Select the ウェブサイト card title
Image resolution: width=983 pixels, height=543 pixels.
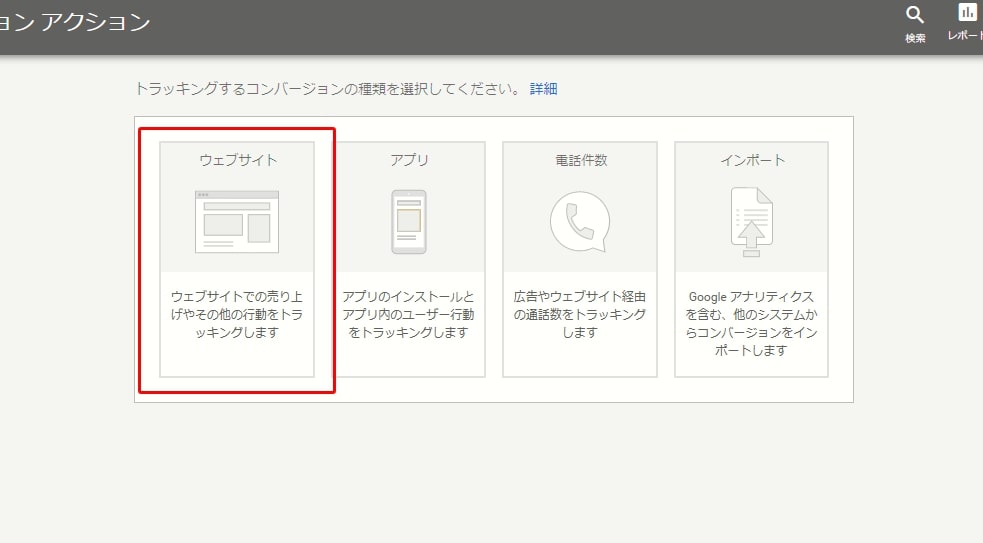pyautogui.click(x=238, y=161)
